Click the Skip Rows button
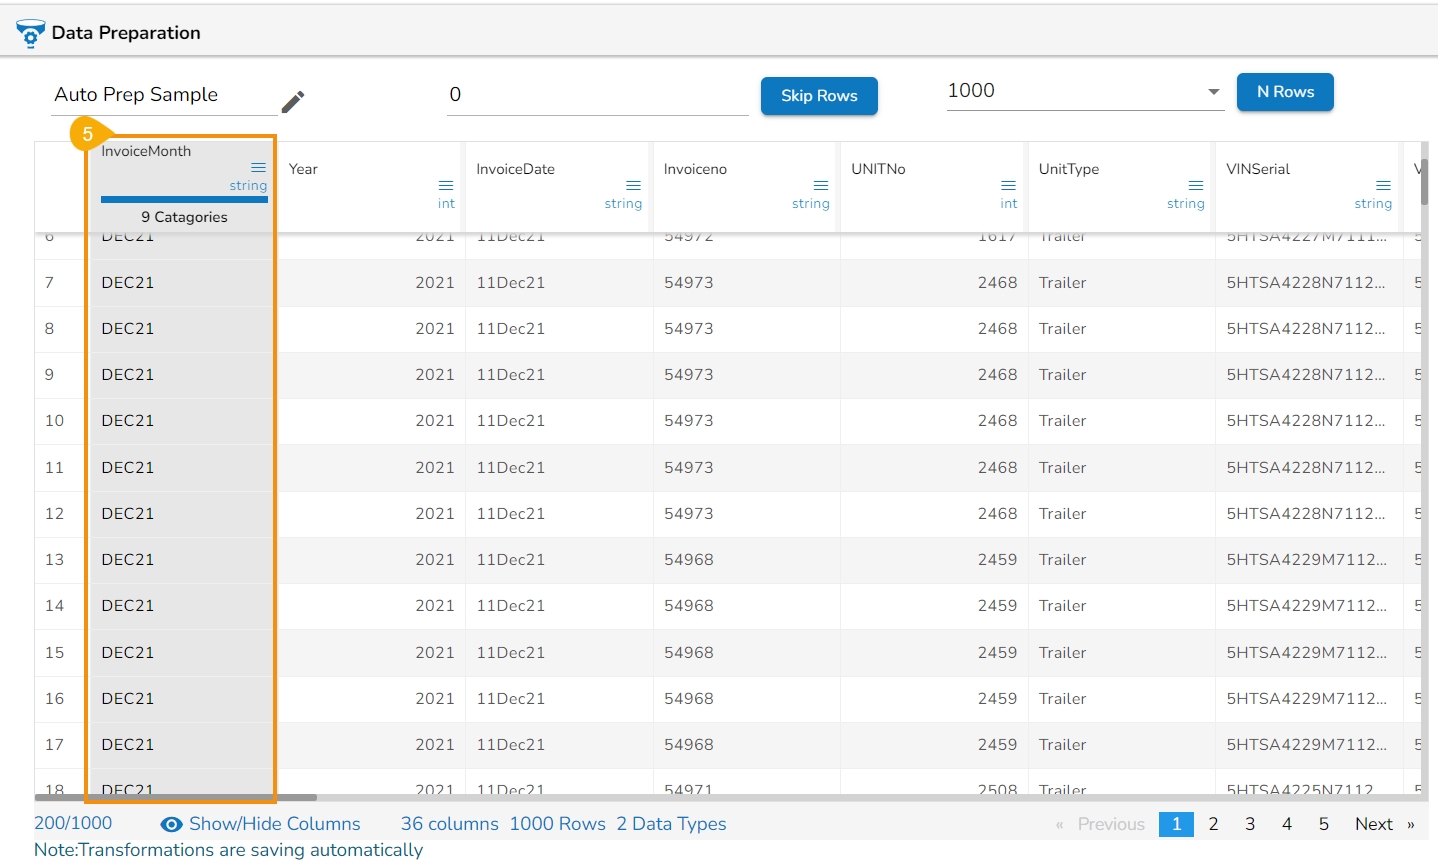 (819, 96)
